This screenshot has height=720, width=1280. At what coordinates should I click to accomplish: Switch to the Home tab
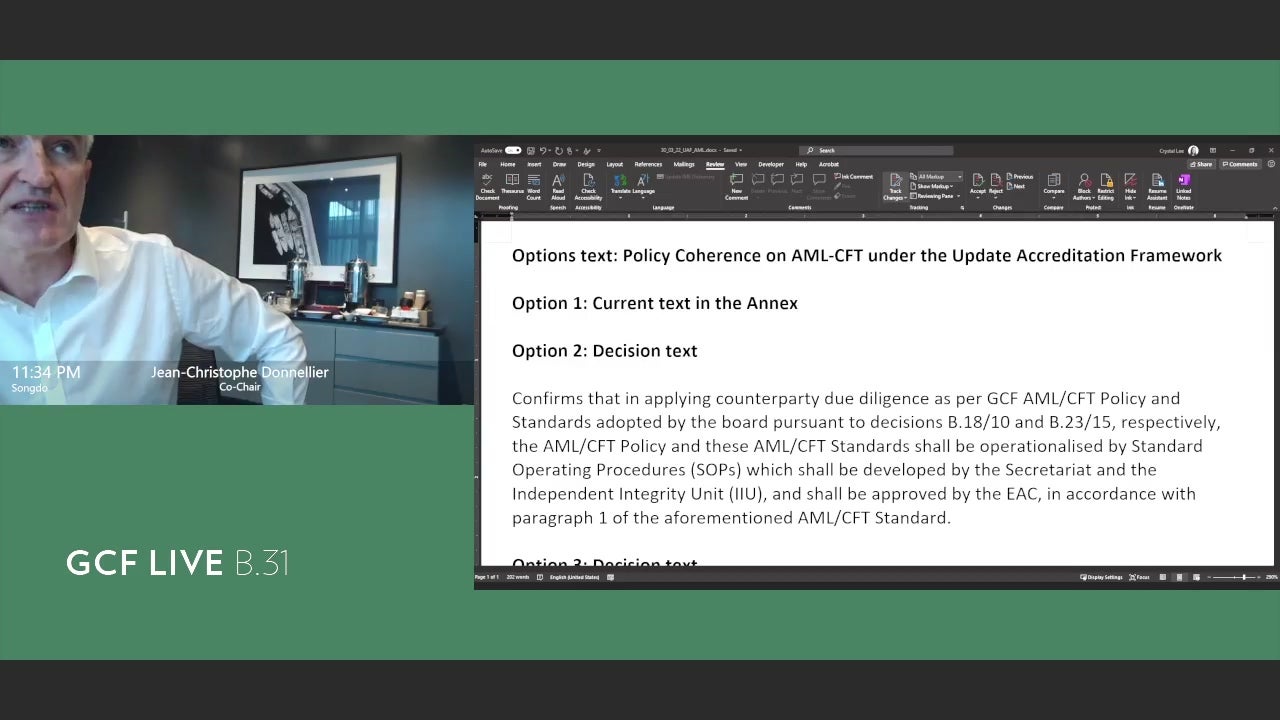click(508, 164)
